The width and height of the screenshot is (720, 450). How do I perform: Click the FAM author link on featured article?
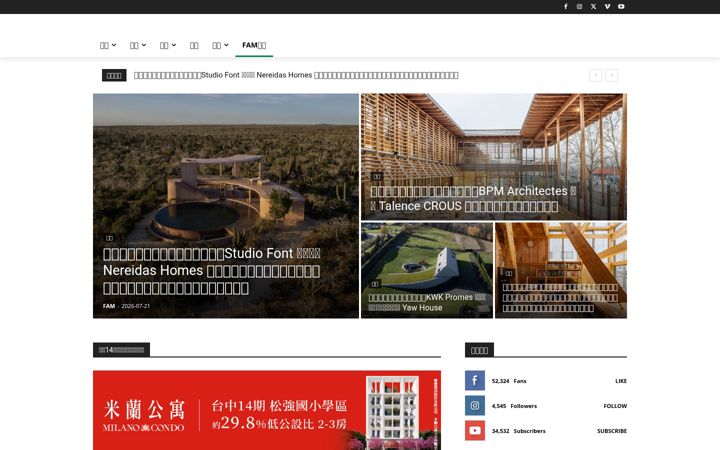109,306
